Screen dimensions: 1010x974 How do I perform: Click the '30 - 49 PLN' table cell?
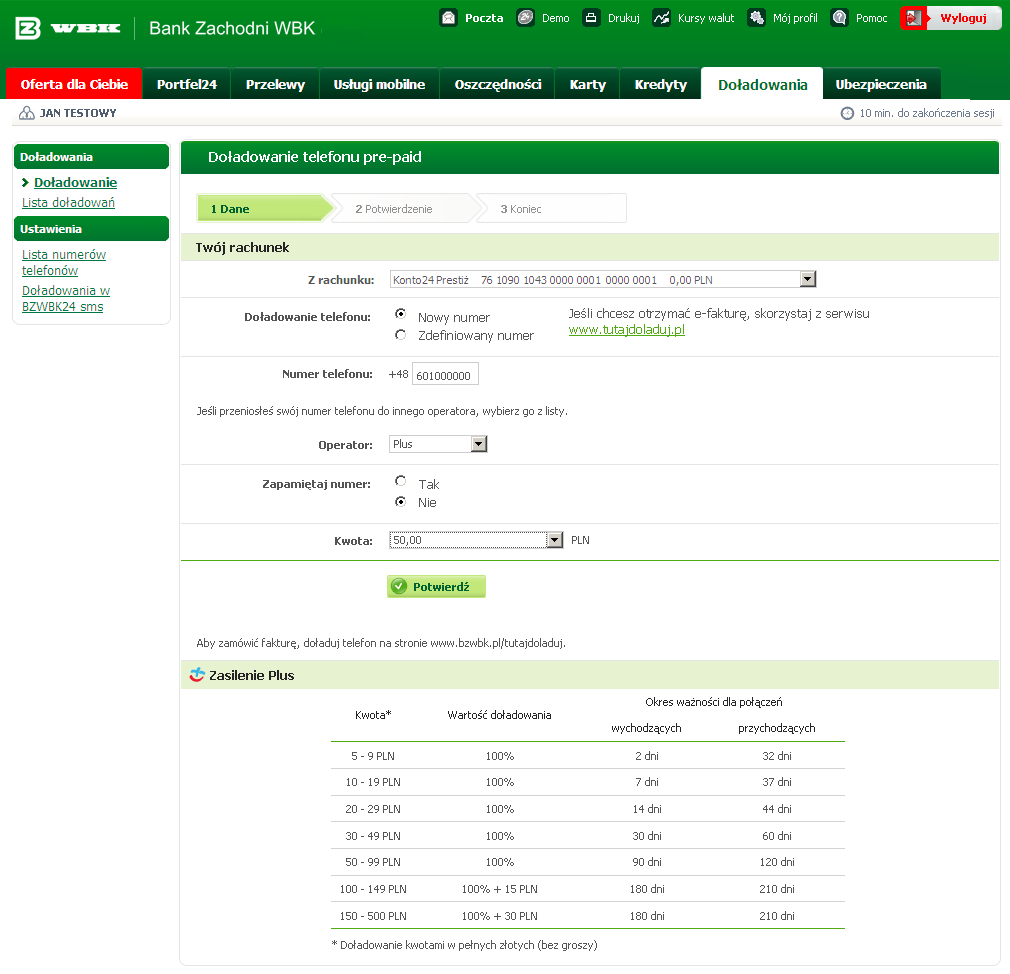(373, 836)
